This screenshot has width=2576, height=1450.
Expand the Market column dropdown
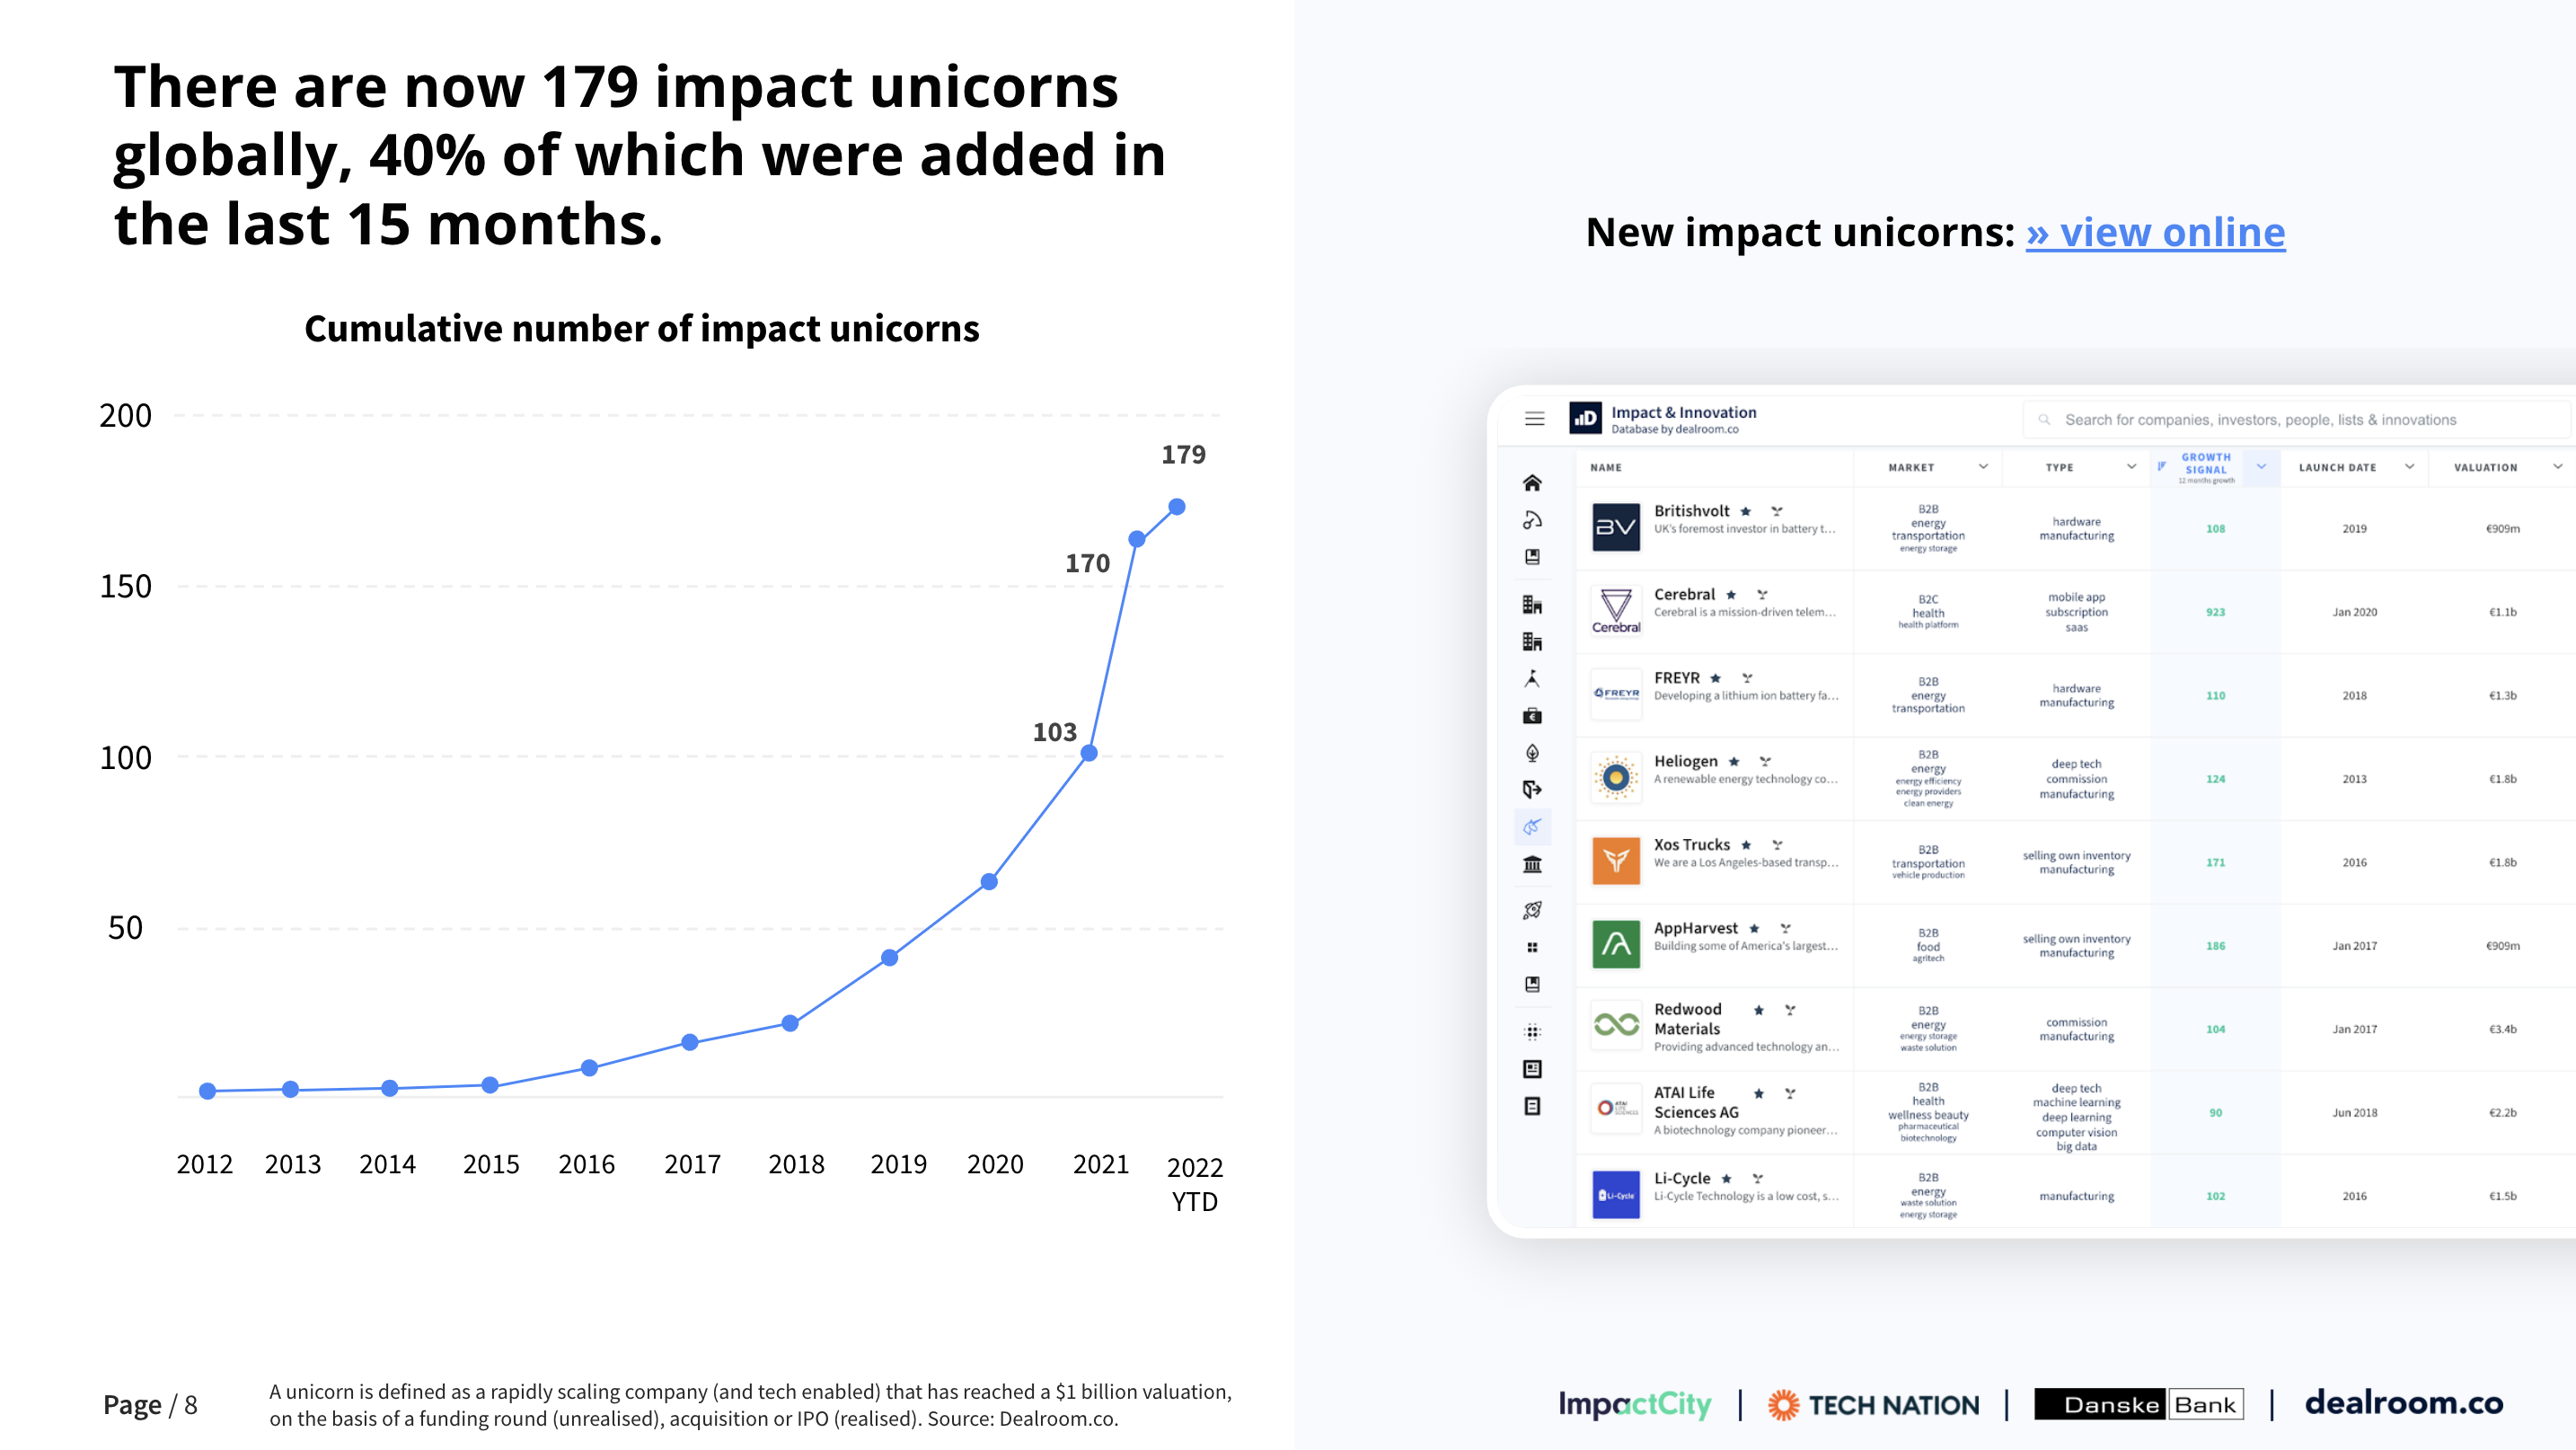pyautogui.click(x=1983, y=467)
